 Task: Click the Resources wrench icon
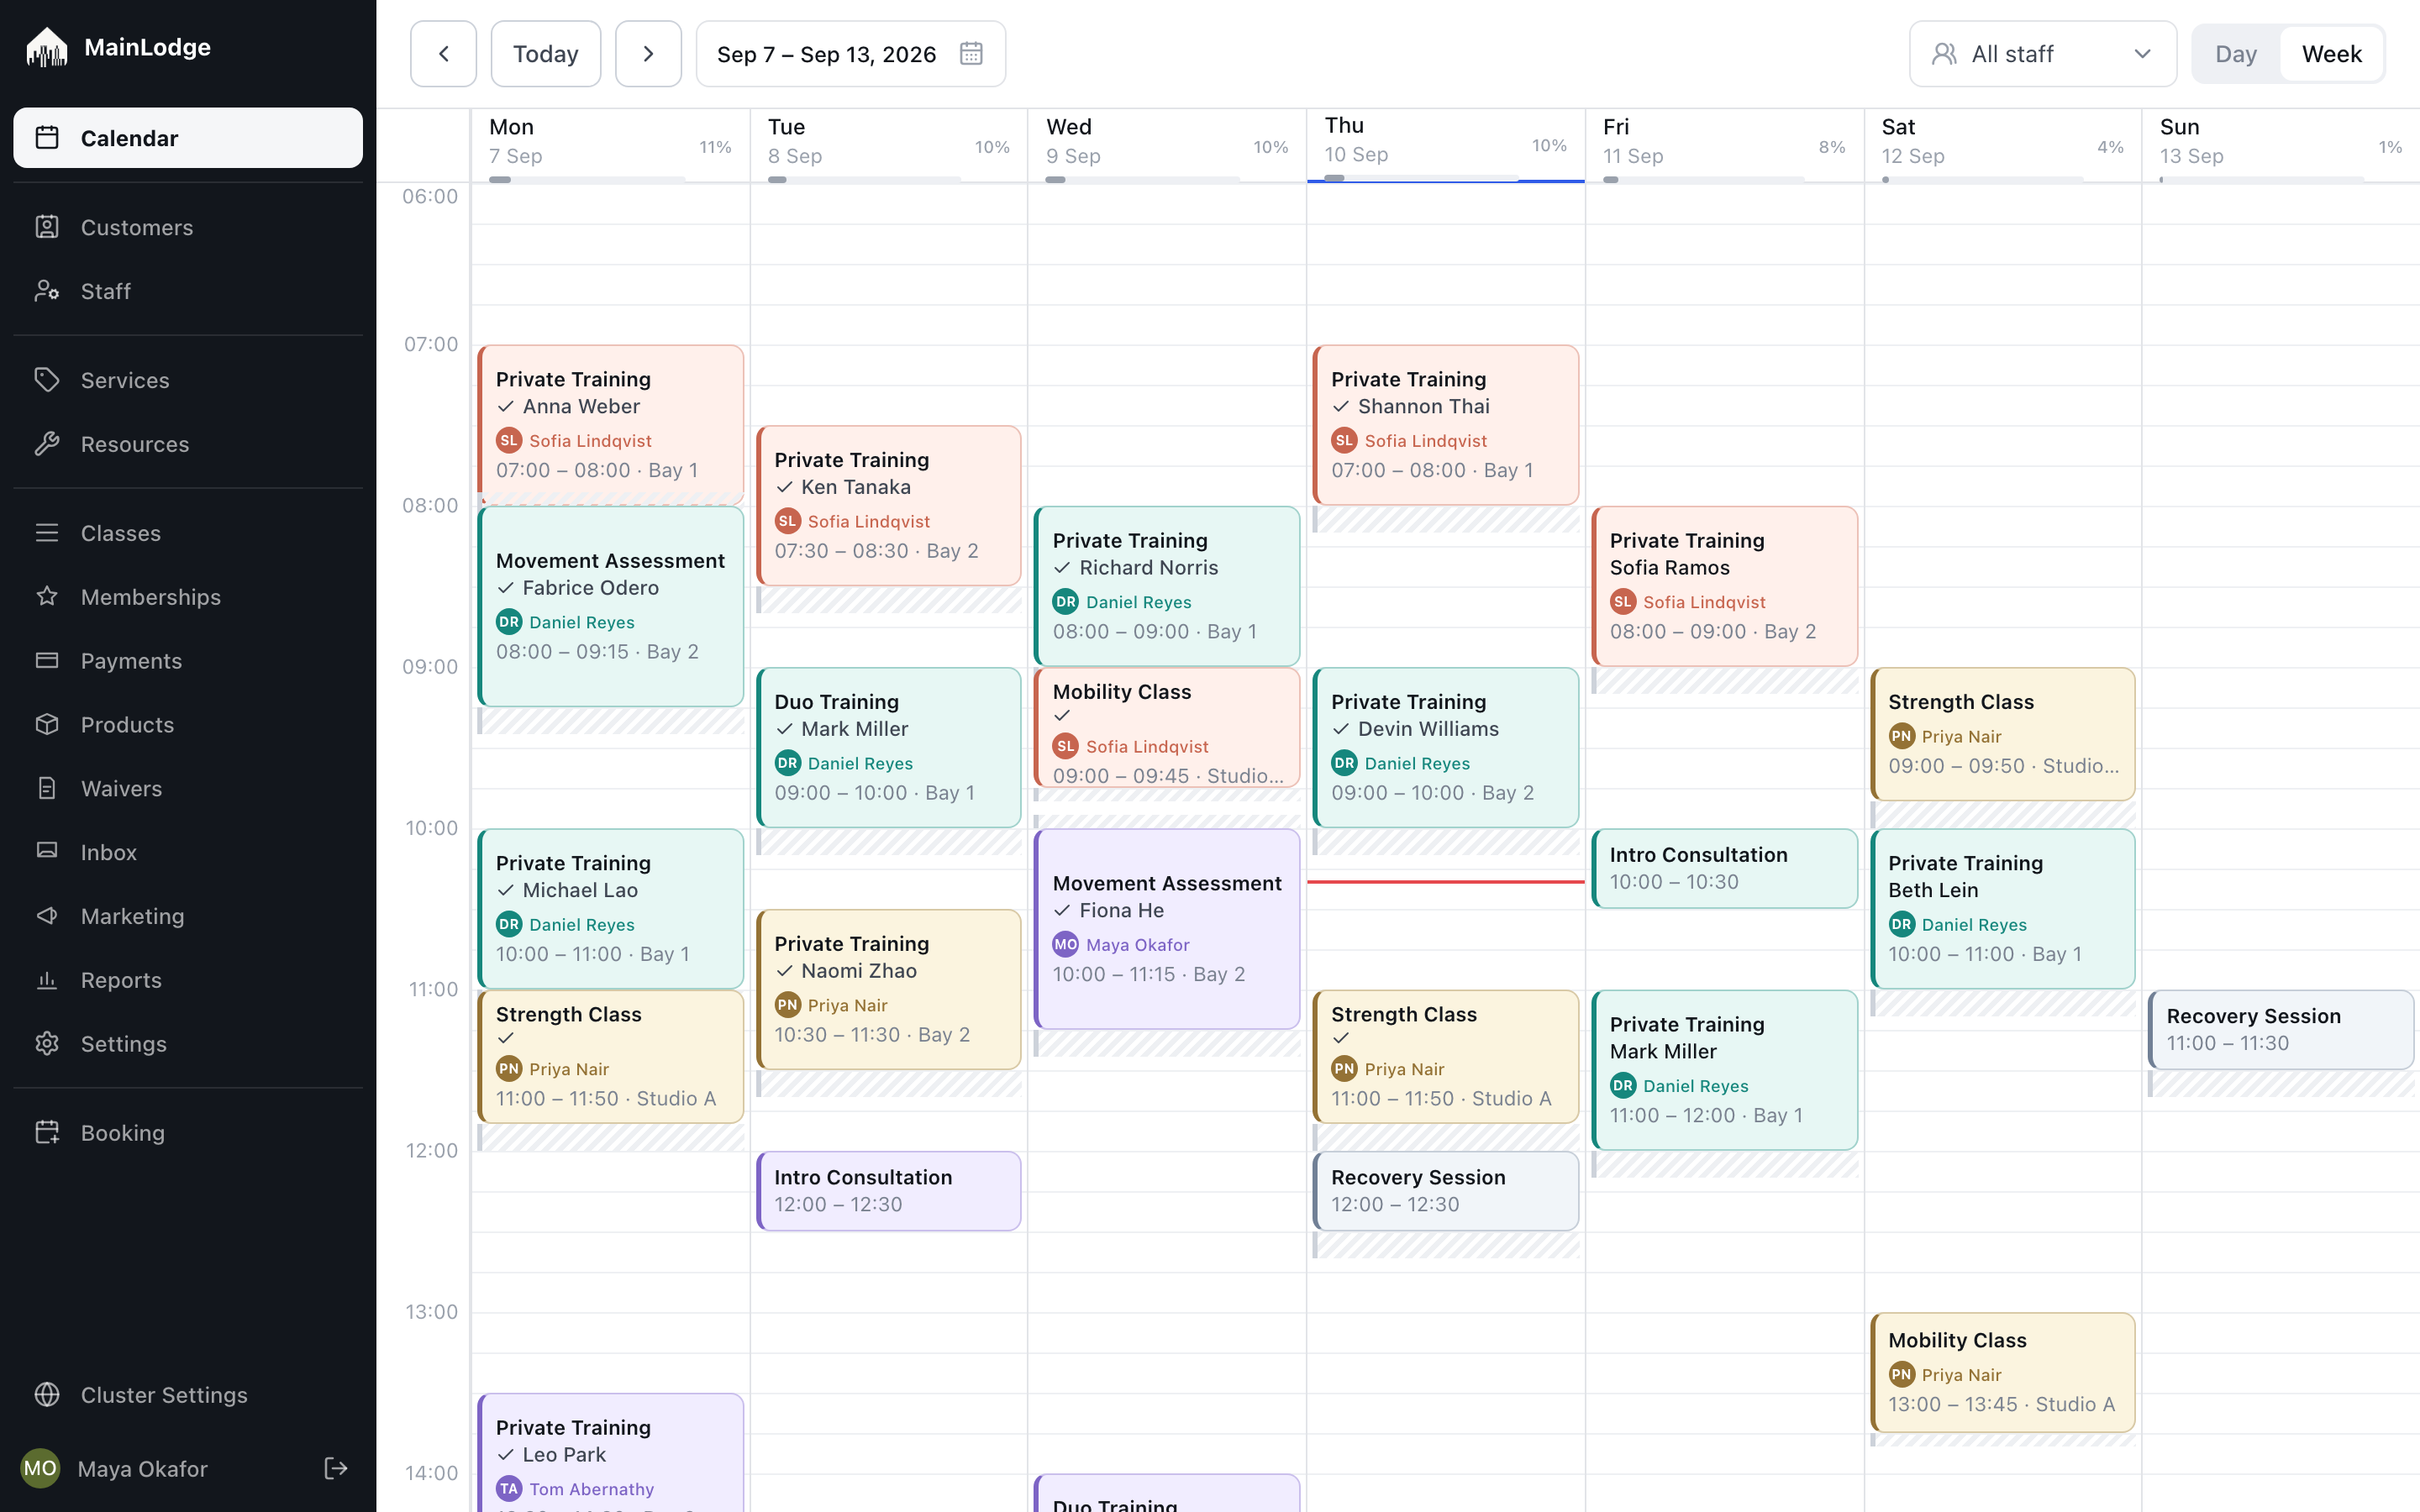[47, 444]
